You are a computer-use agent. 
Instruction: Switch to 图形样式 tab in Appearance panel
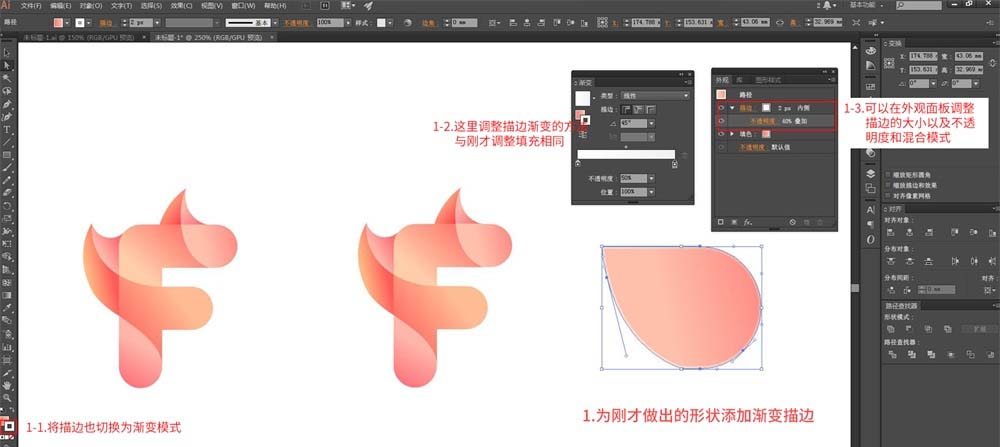tap(768, 80)
